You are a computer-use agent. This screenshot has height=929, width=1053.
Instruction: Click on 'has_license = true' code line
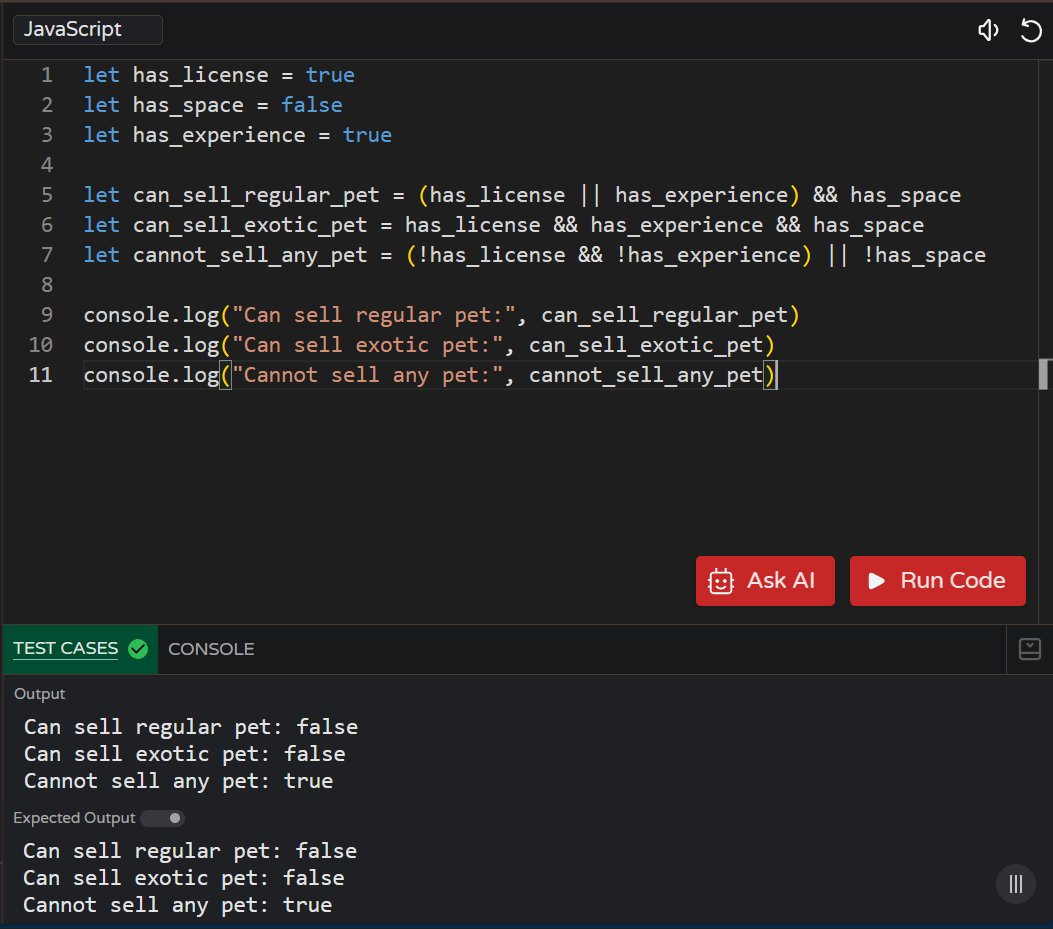[x=219, y=75]
